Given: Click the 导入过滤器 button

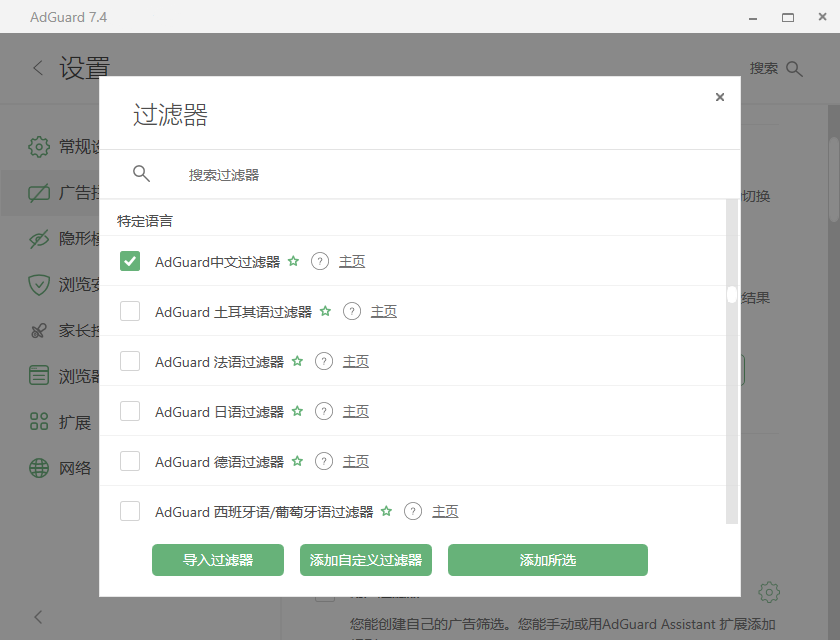Looking at the screenshot, I should [x=218, y=560].
